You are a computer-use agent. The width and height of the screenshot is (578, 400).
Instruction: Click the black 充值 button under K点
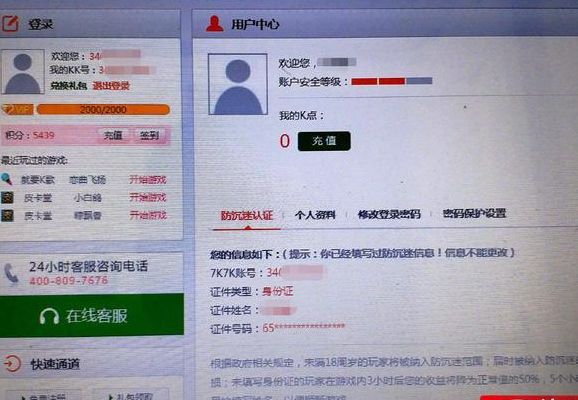point(324,141)
